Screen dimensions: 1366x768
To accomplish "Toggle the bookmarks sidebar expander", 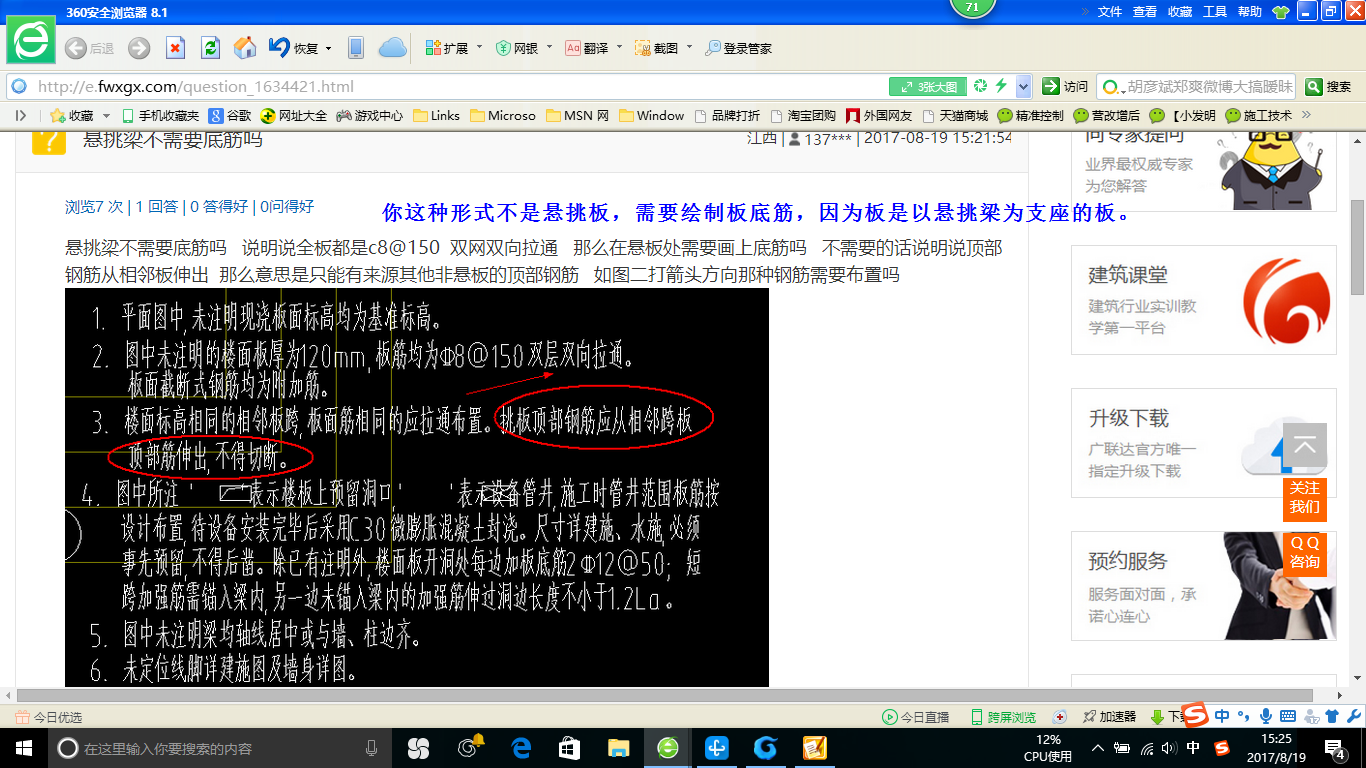I will click(x=21, y=116).
